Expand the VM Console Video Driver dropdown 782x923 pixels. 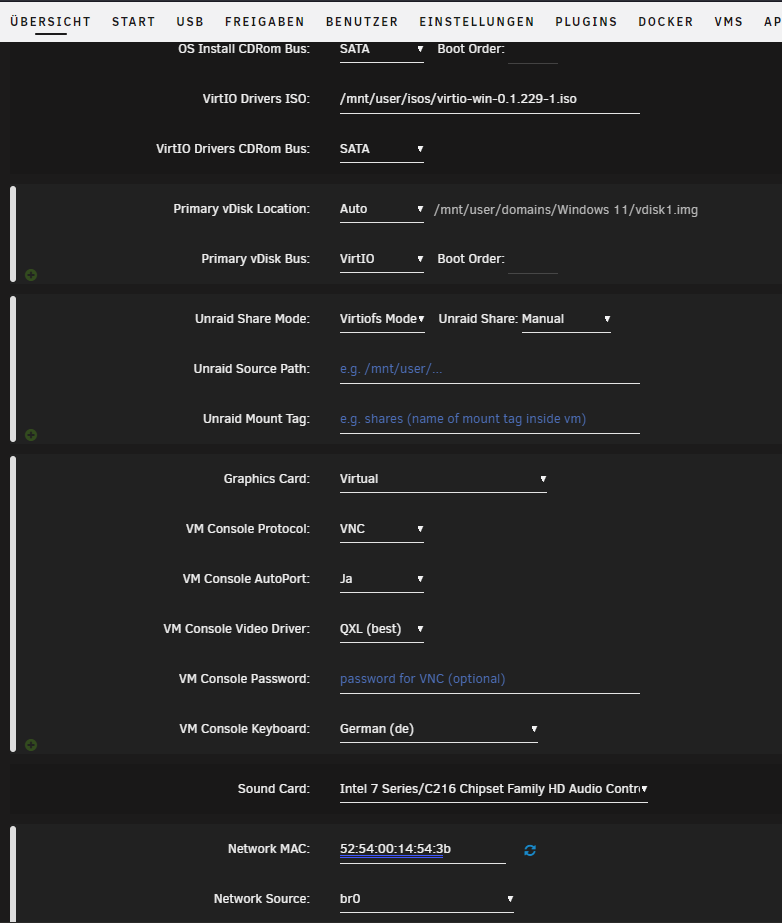pos(381,629)
